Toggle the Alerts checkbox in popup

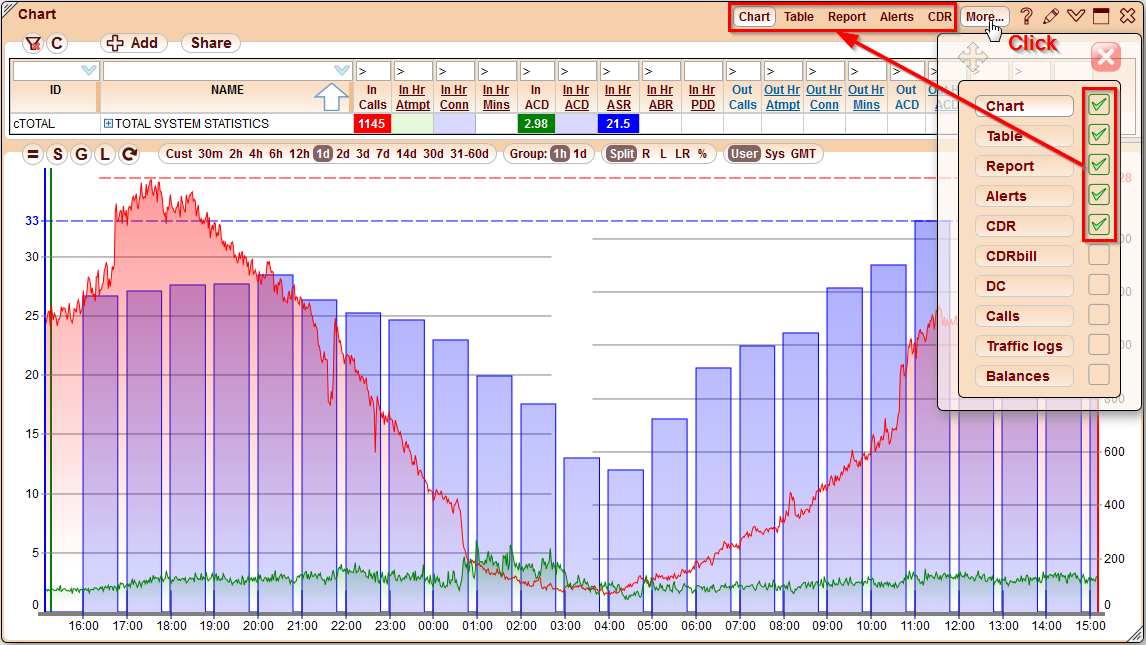coord(1098,195)
